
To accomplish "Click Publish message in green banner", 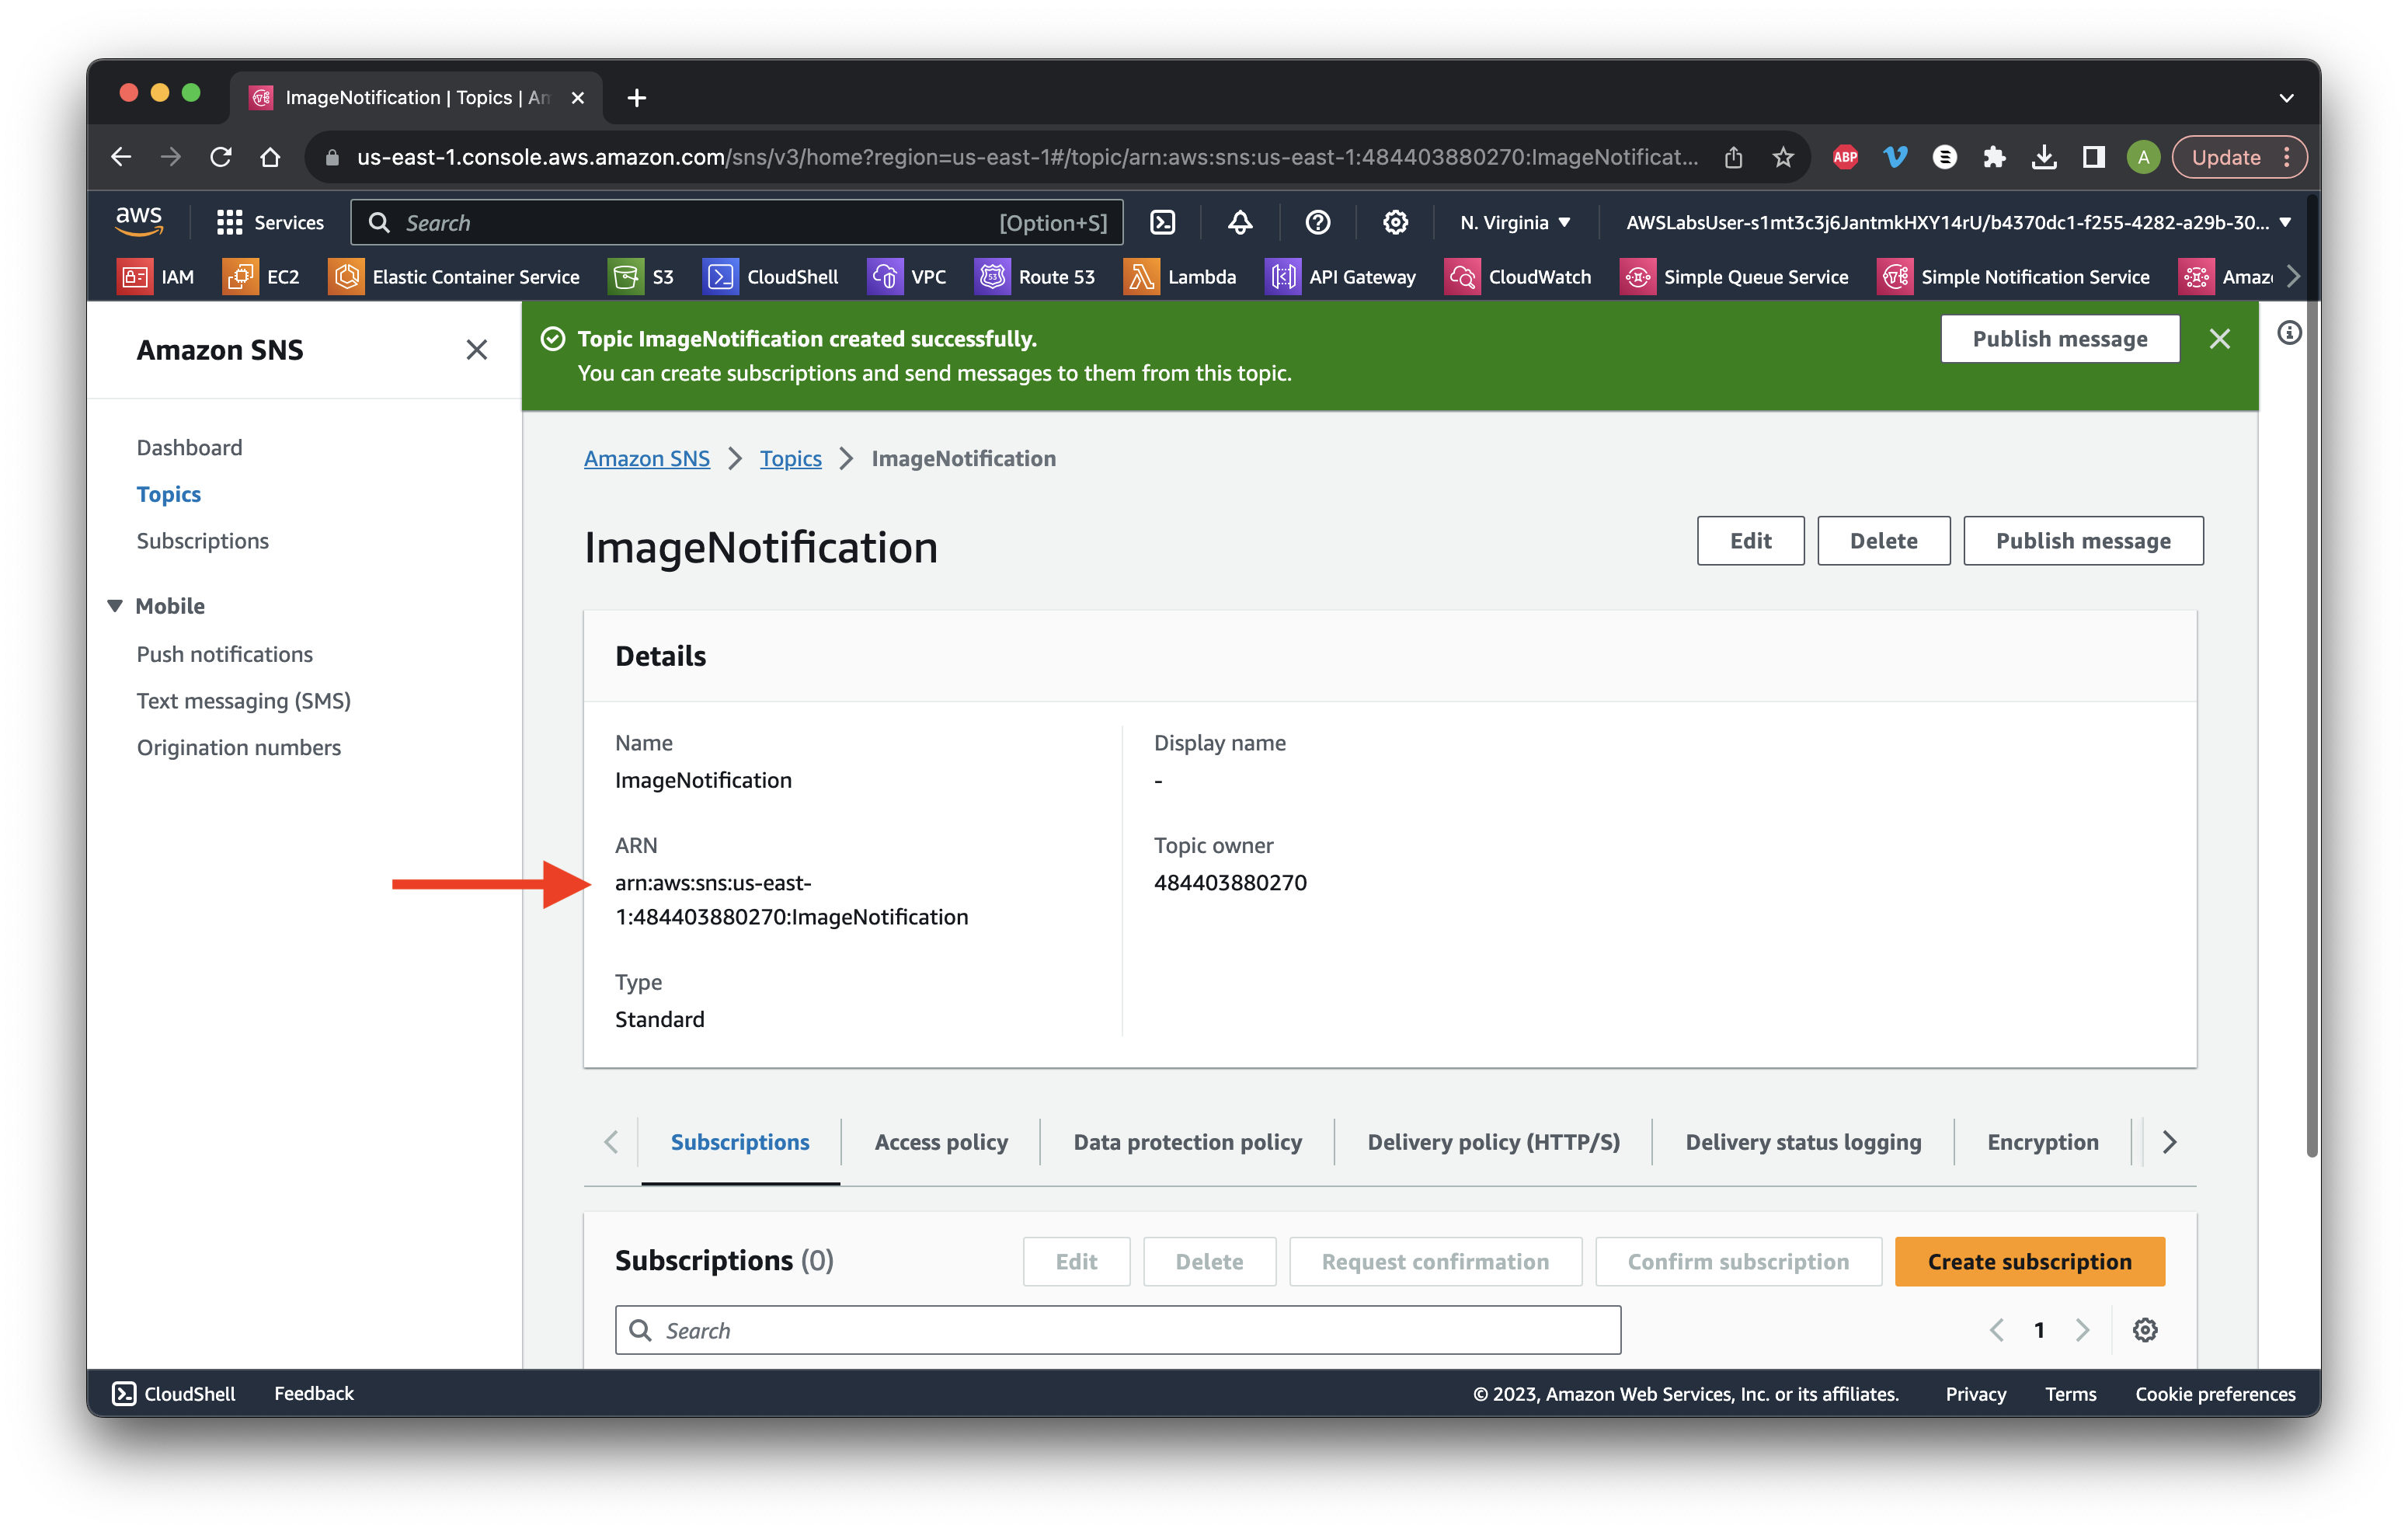I will click(2059, 339).
